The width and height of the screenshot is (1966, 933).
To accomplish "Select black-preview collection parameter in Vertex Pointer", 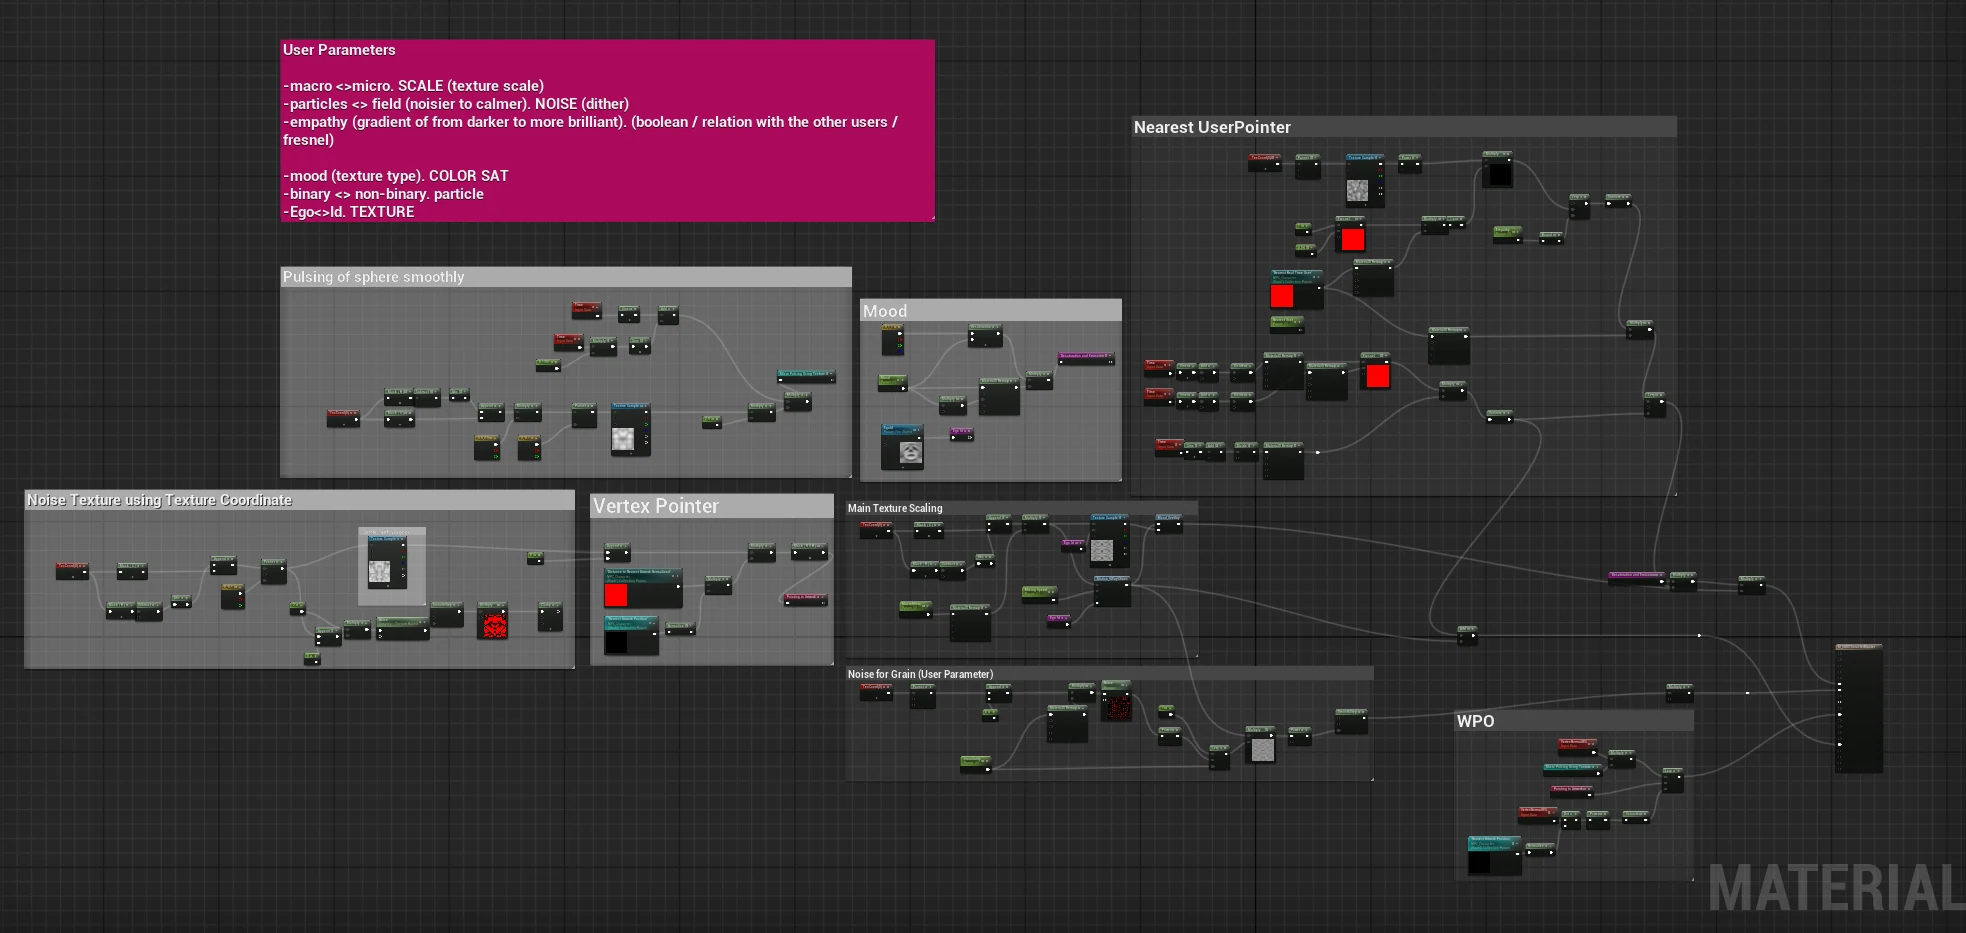I will click(x=631, y=635).
